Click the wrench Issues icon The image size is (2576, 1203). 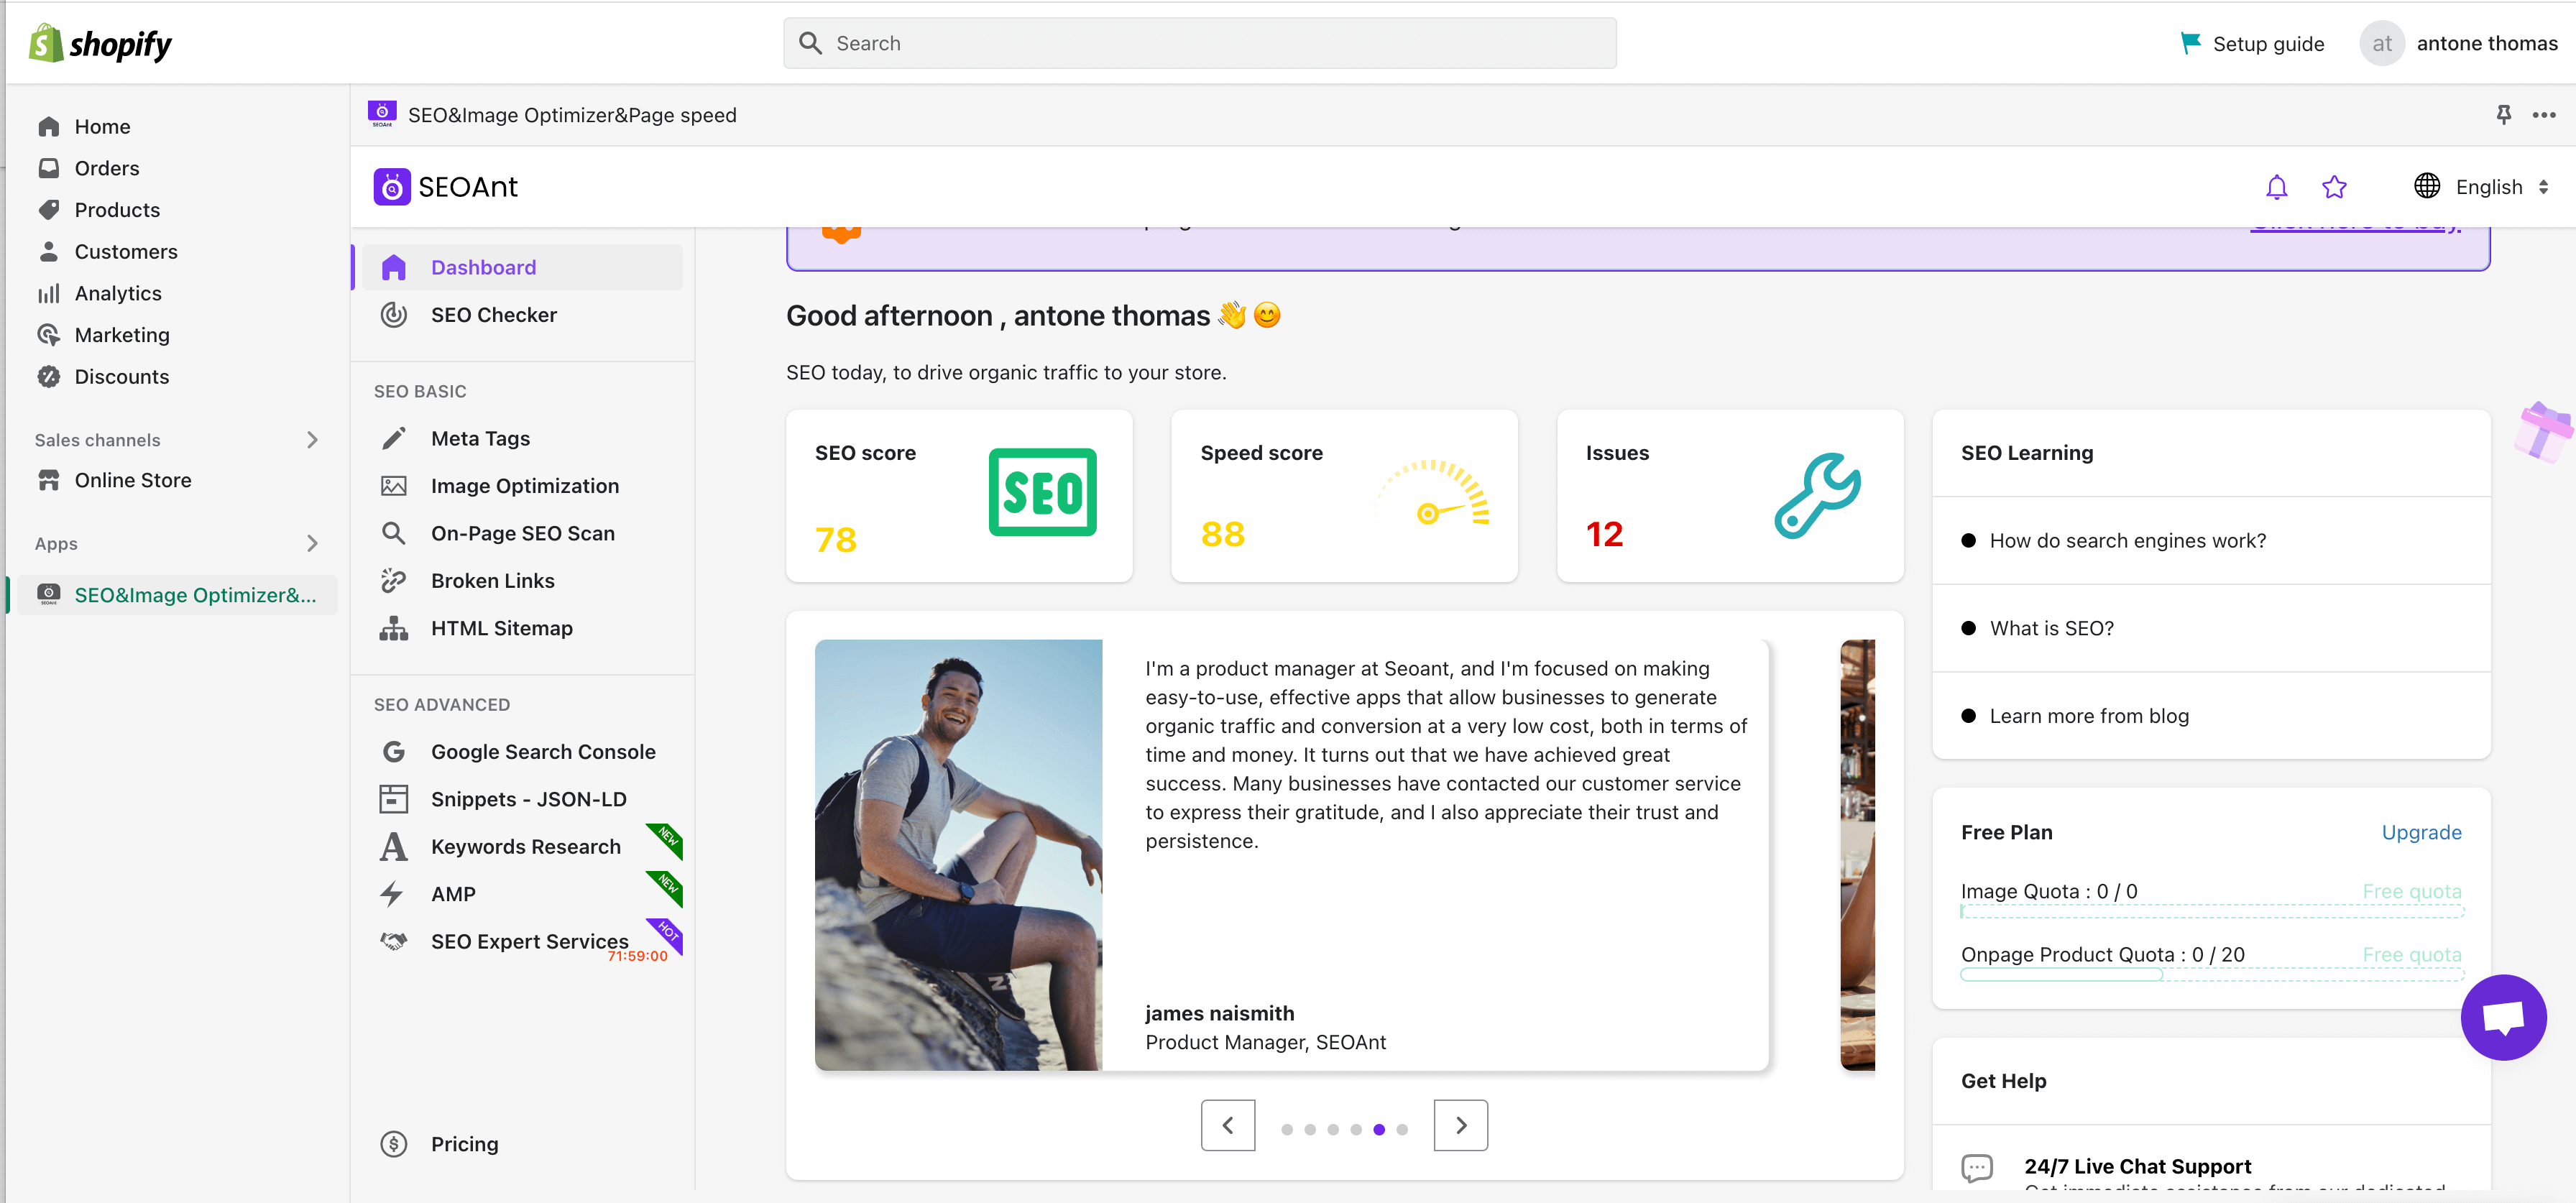(x=1817, y=496)
